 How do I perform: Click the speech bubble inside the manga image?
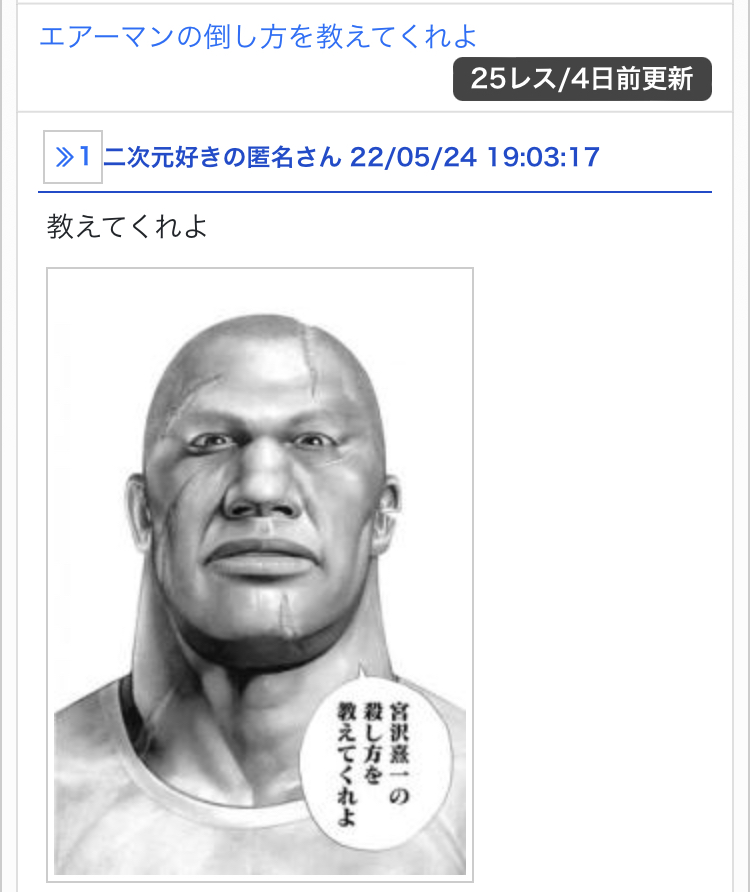(374, 761)
